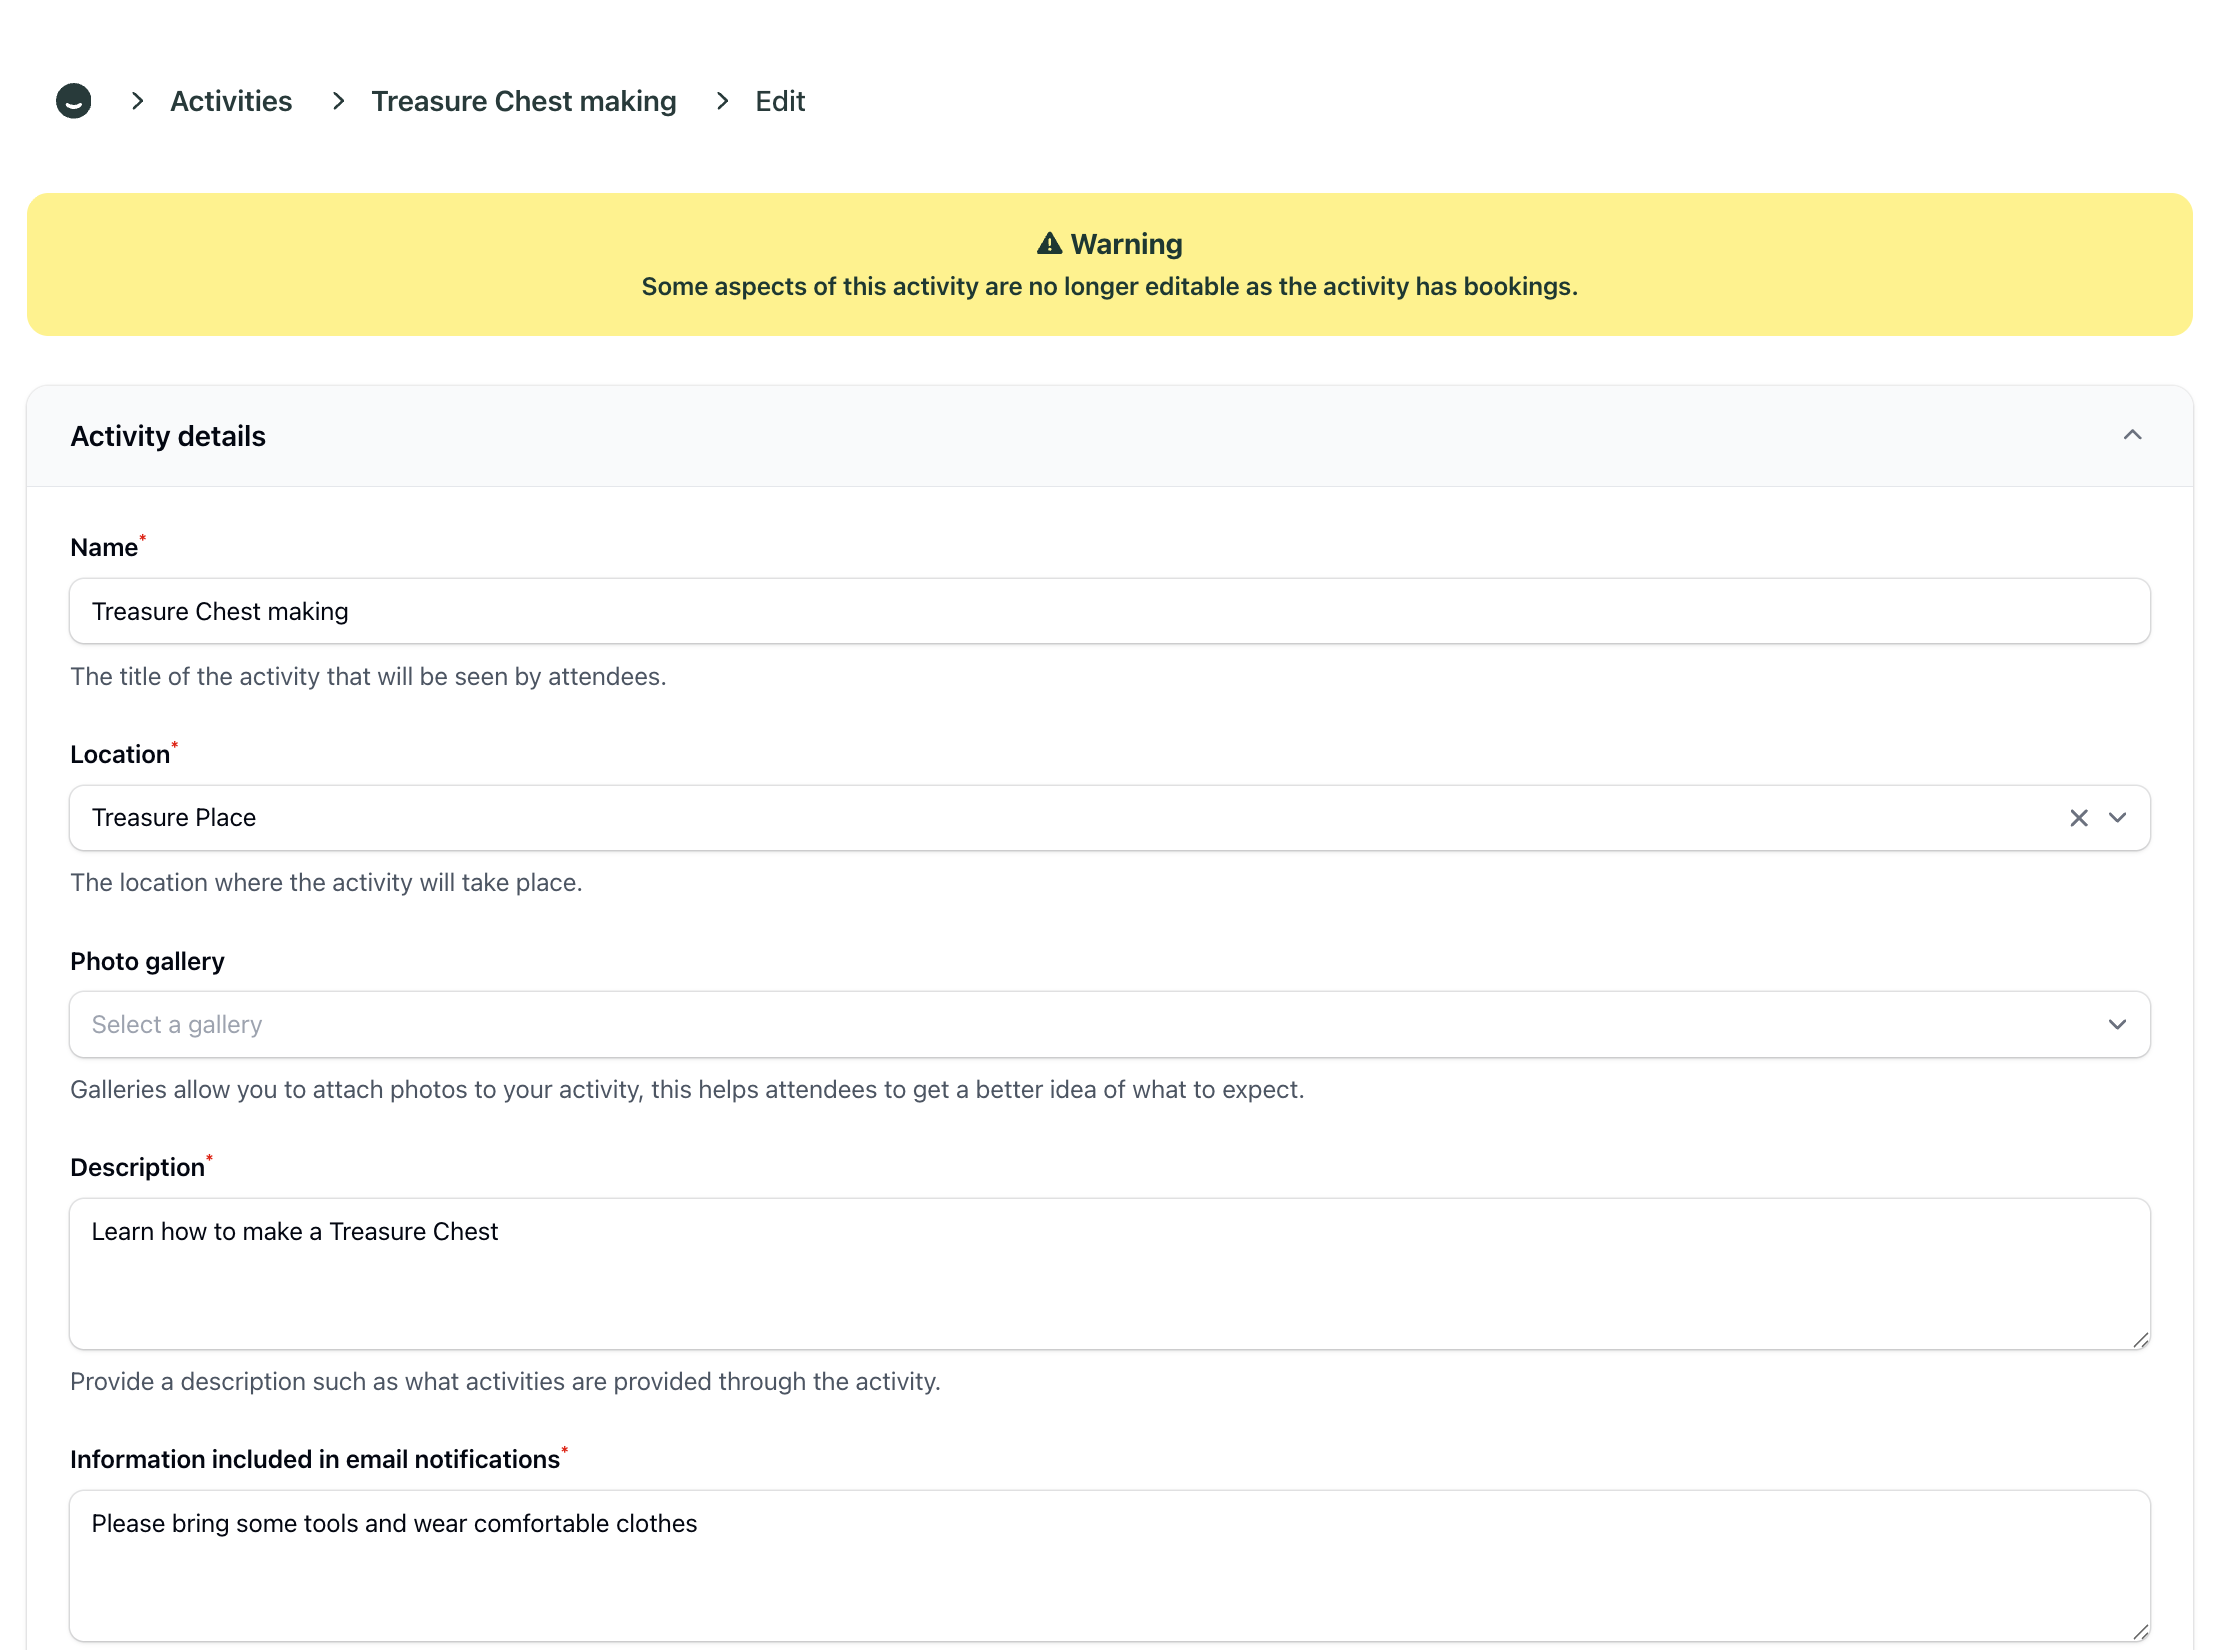2218x1650 pixels.
Task: Click the 'Information included in email notifications' label
Action: click(x=315, y=1459)
